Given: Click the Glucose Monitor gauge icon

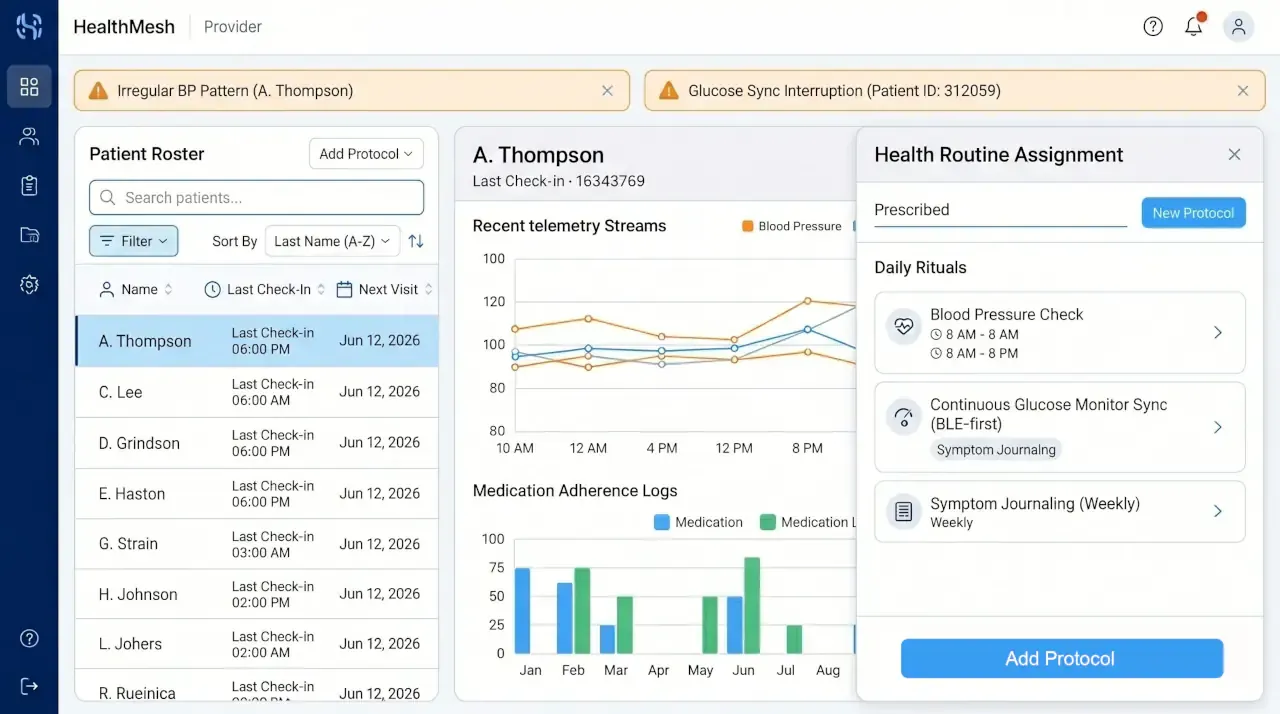Looking at the screenshot, I should click(x=904, y=417).
